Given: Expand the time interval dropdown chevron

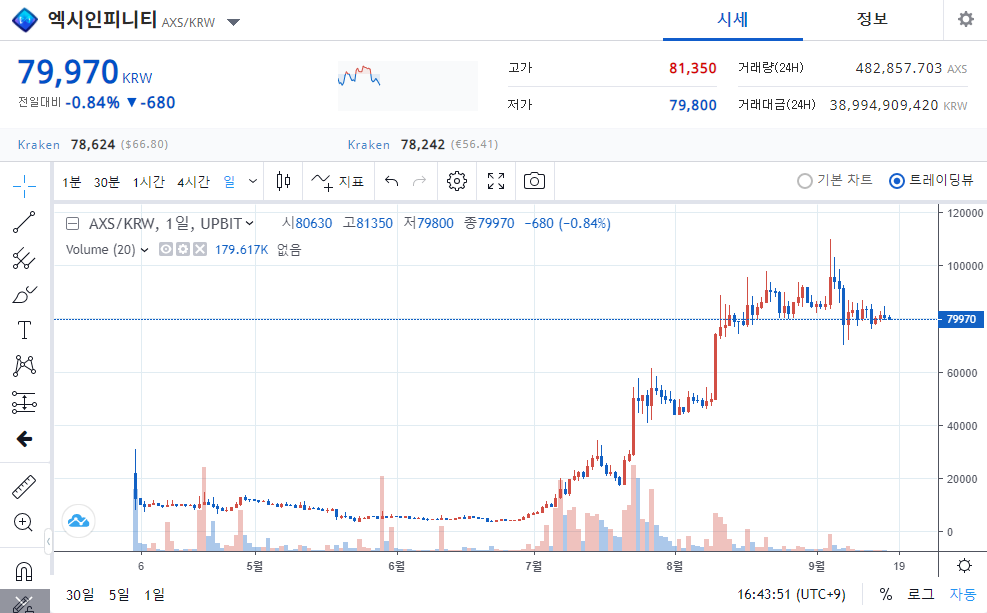Looking at the screenshot, I should tap(253, 181).
